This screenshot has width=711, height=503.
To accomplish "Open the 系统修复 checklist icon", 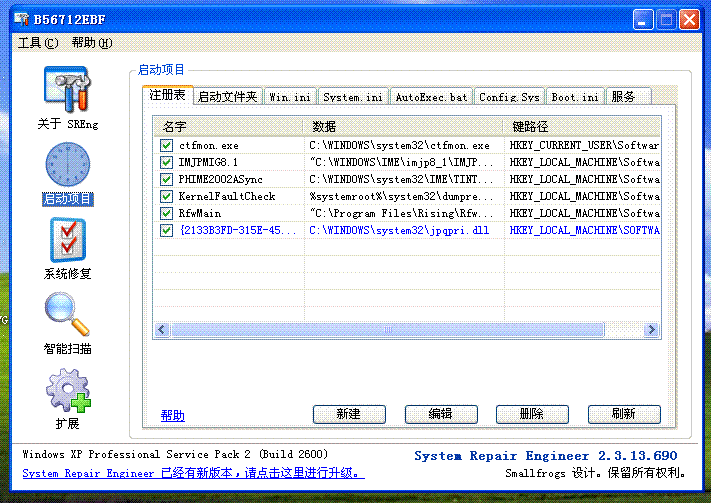I will tap(67, 240).
